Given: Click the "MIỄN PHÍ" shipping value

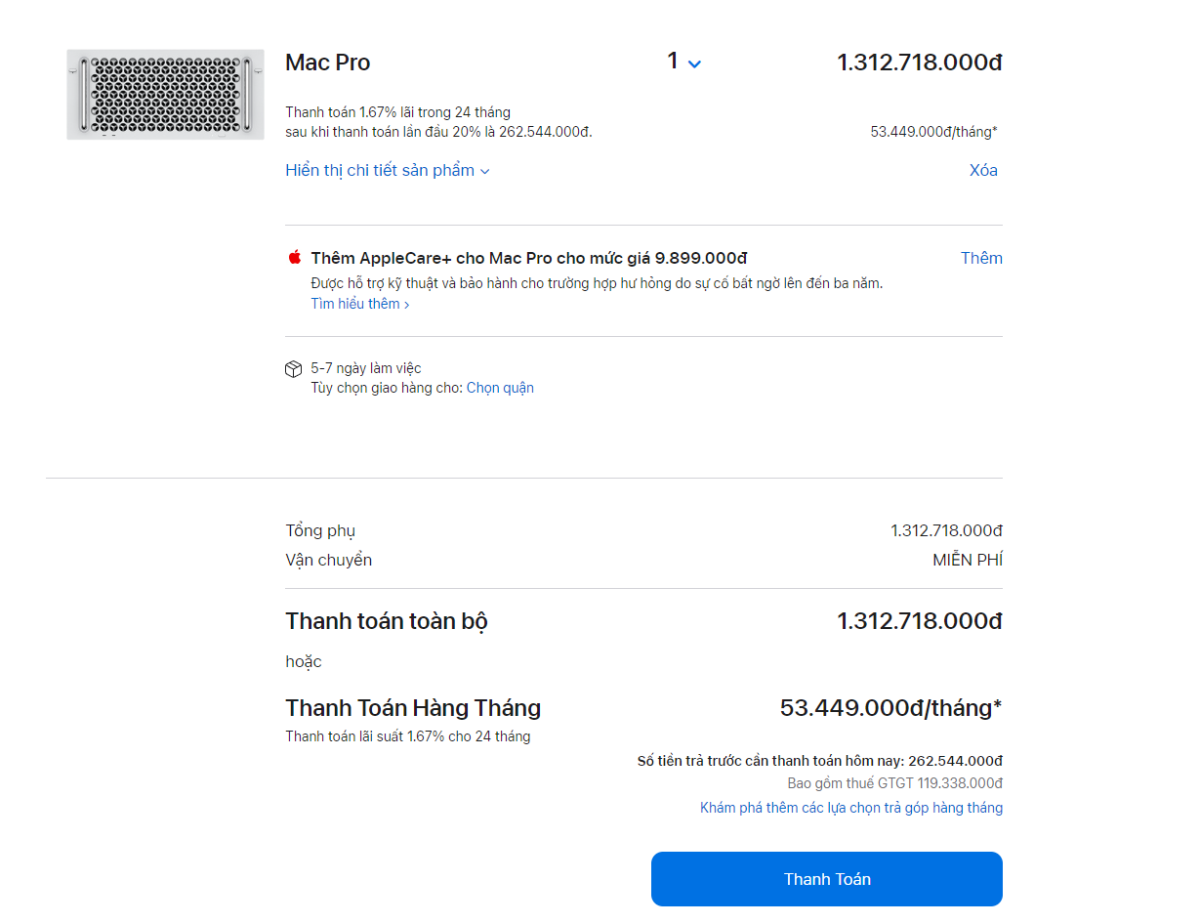Looking at the screenshot, I should click(x=967, y=560).
